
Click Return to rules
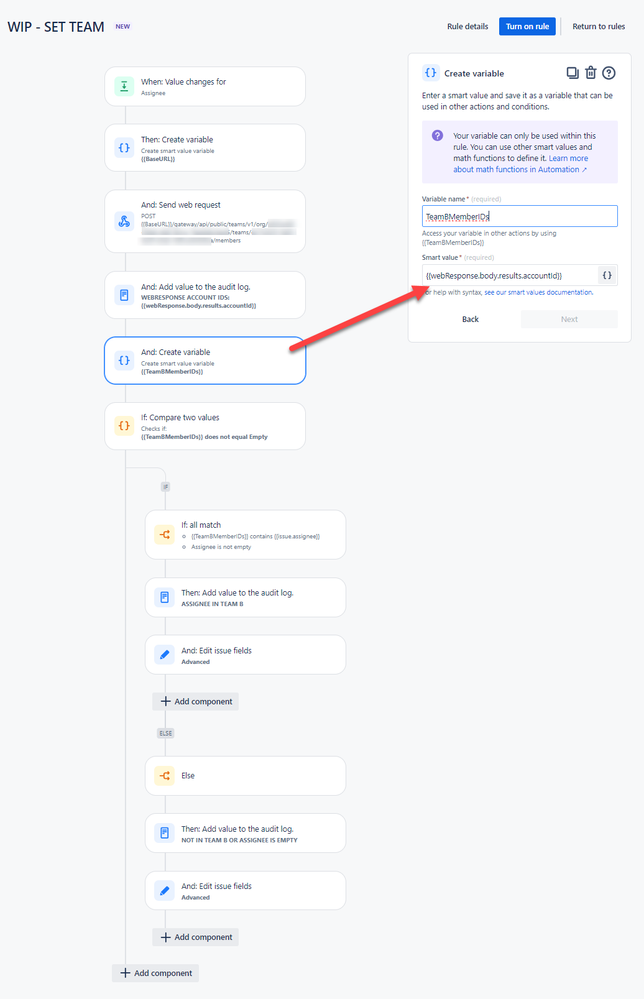coord(598,26)
